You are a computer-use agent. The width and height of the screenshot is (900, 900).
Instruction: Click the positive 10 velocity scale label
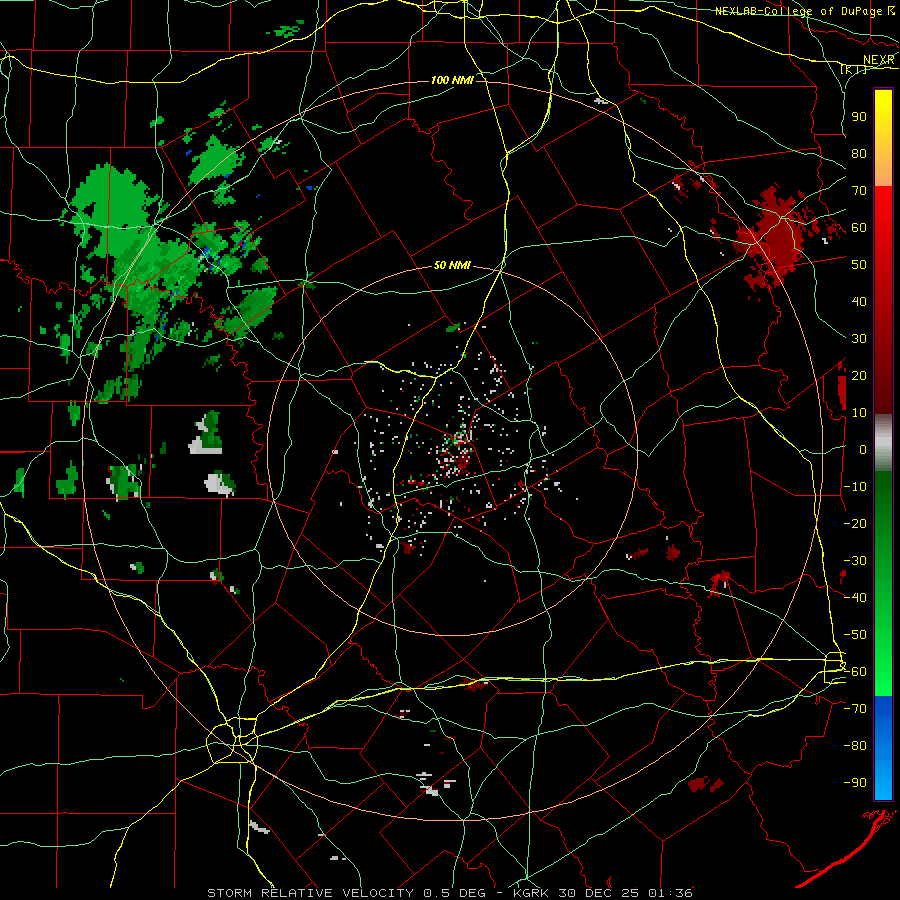point(859,413)
